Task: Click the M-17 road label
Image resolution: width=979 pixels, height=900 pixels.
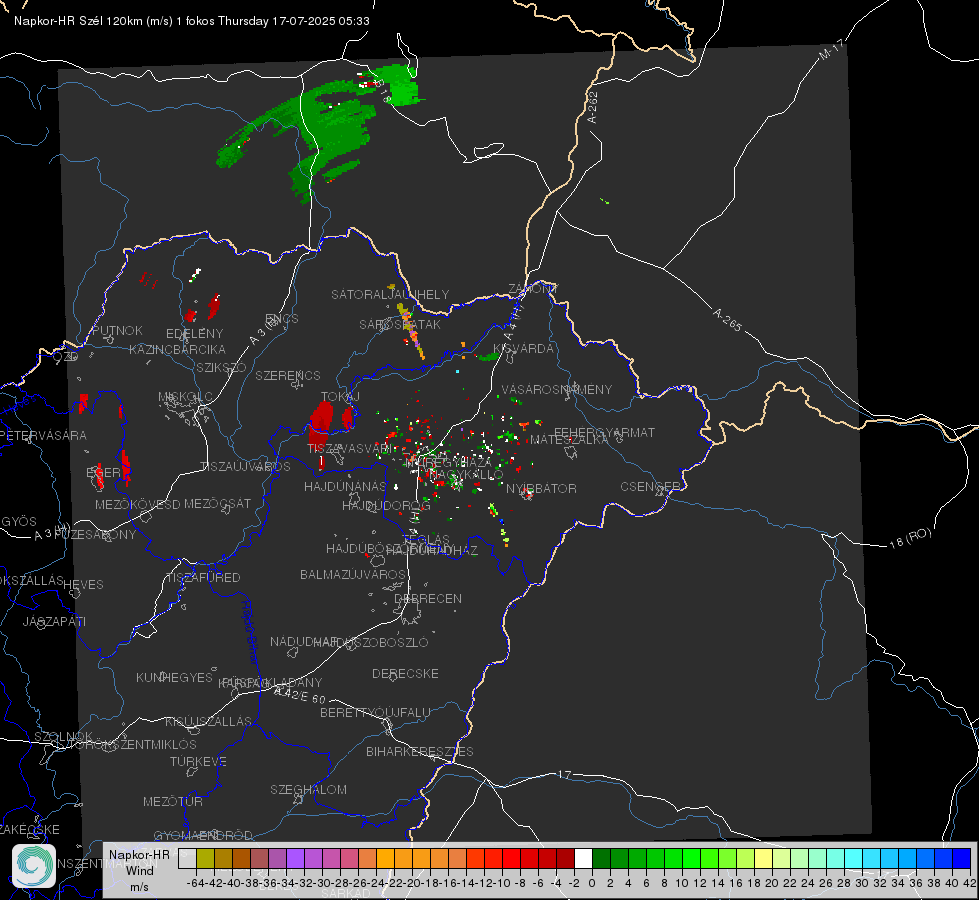Action: click(831, 49)
